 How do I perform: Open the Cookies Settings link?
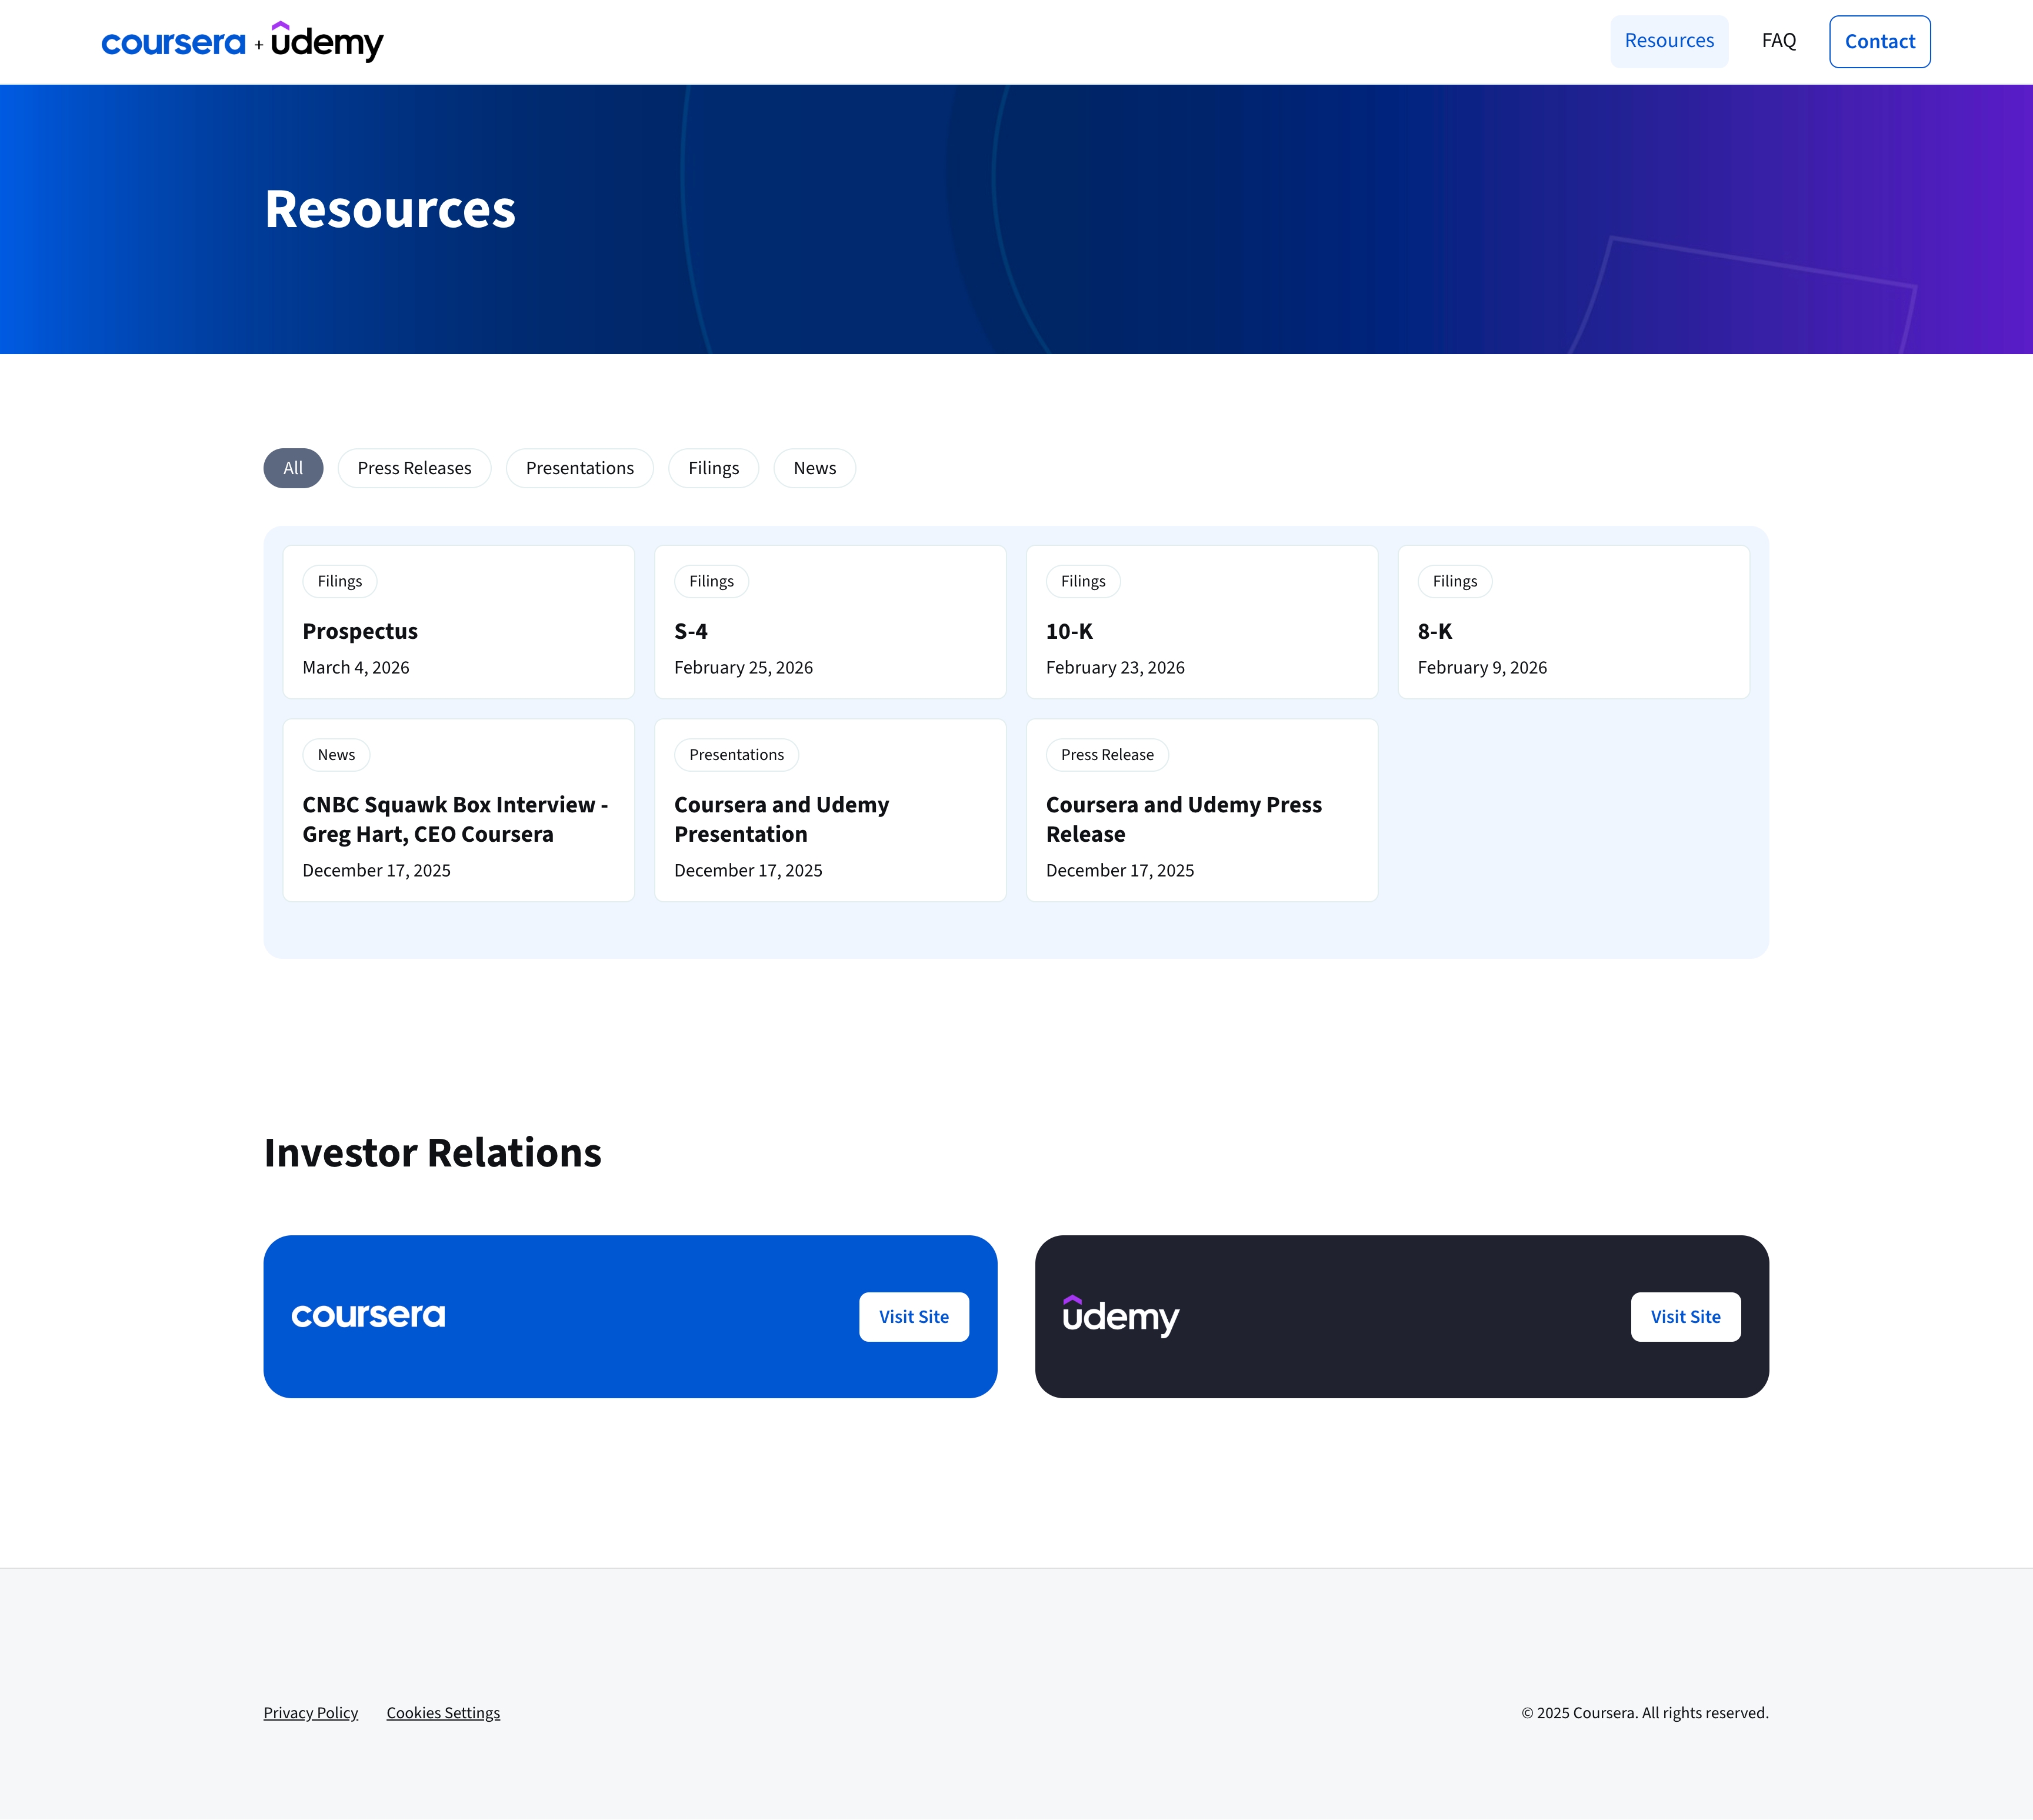tap(443, 1713)
